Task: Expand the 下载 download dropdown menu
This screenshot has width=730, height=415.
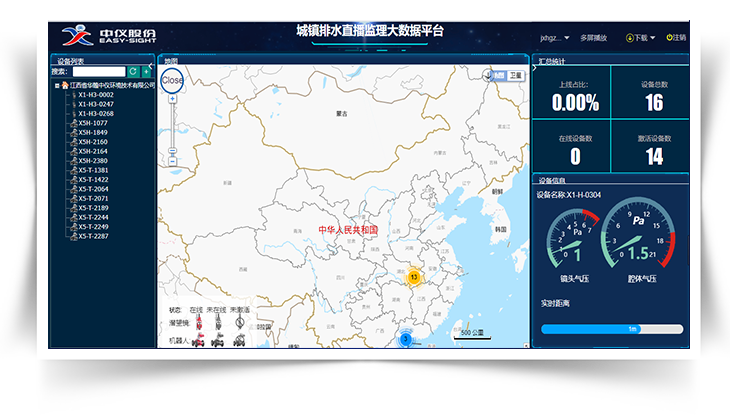Action: pyautogui.click(x=642, y=38)
